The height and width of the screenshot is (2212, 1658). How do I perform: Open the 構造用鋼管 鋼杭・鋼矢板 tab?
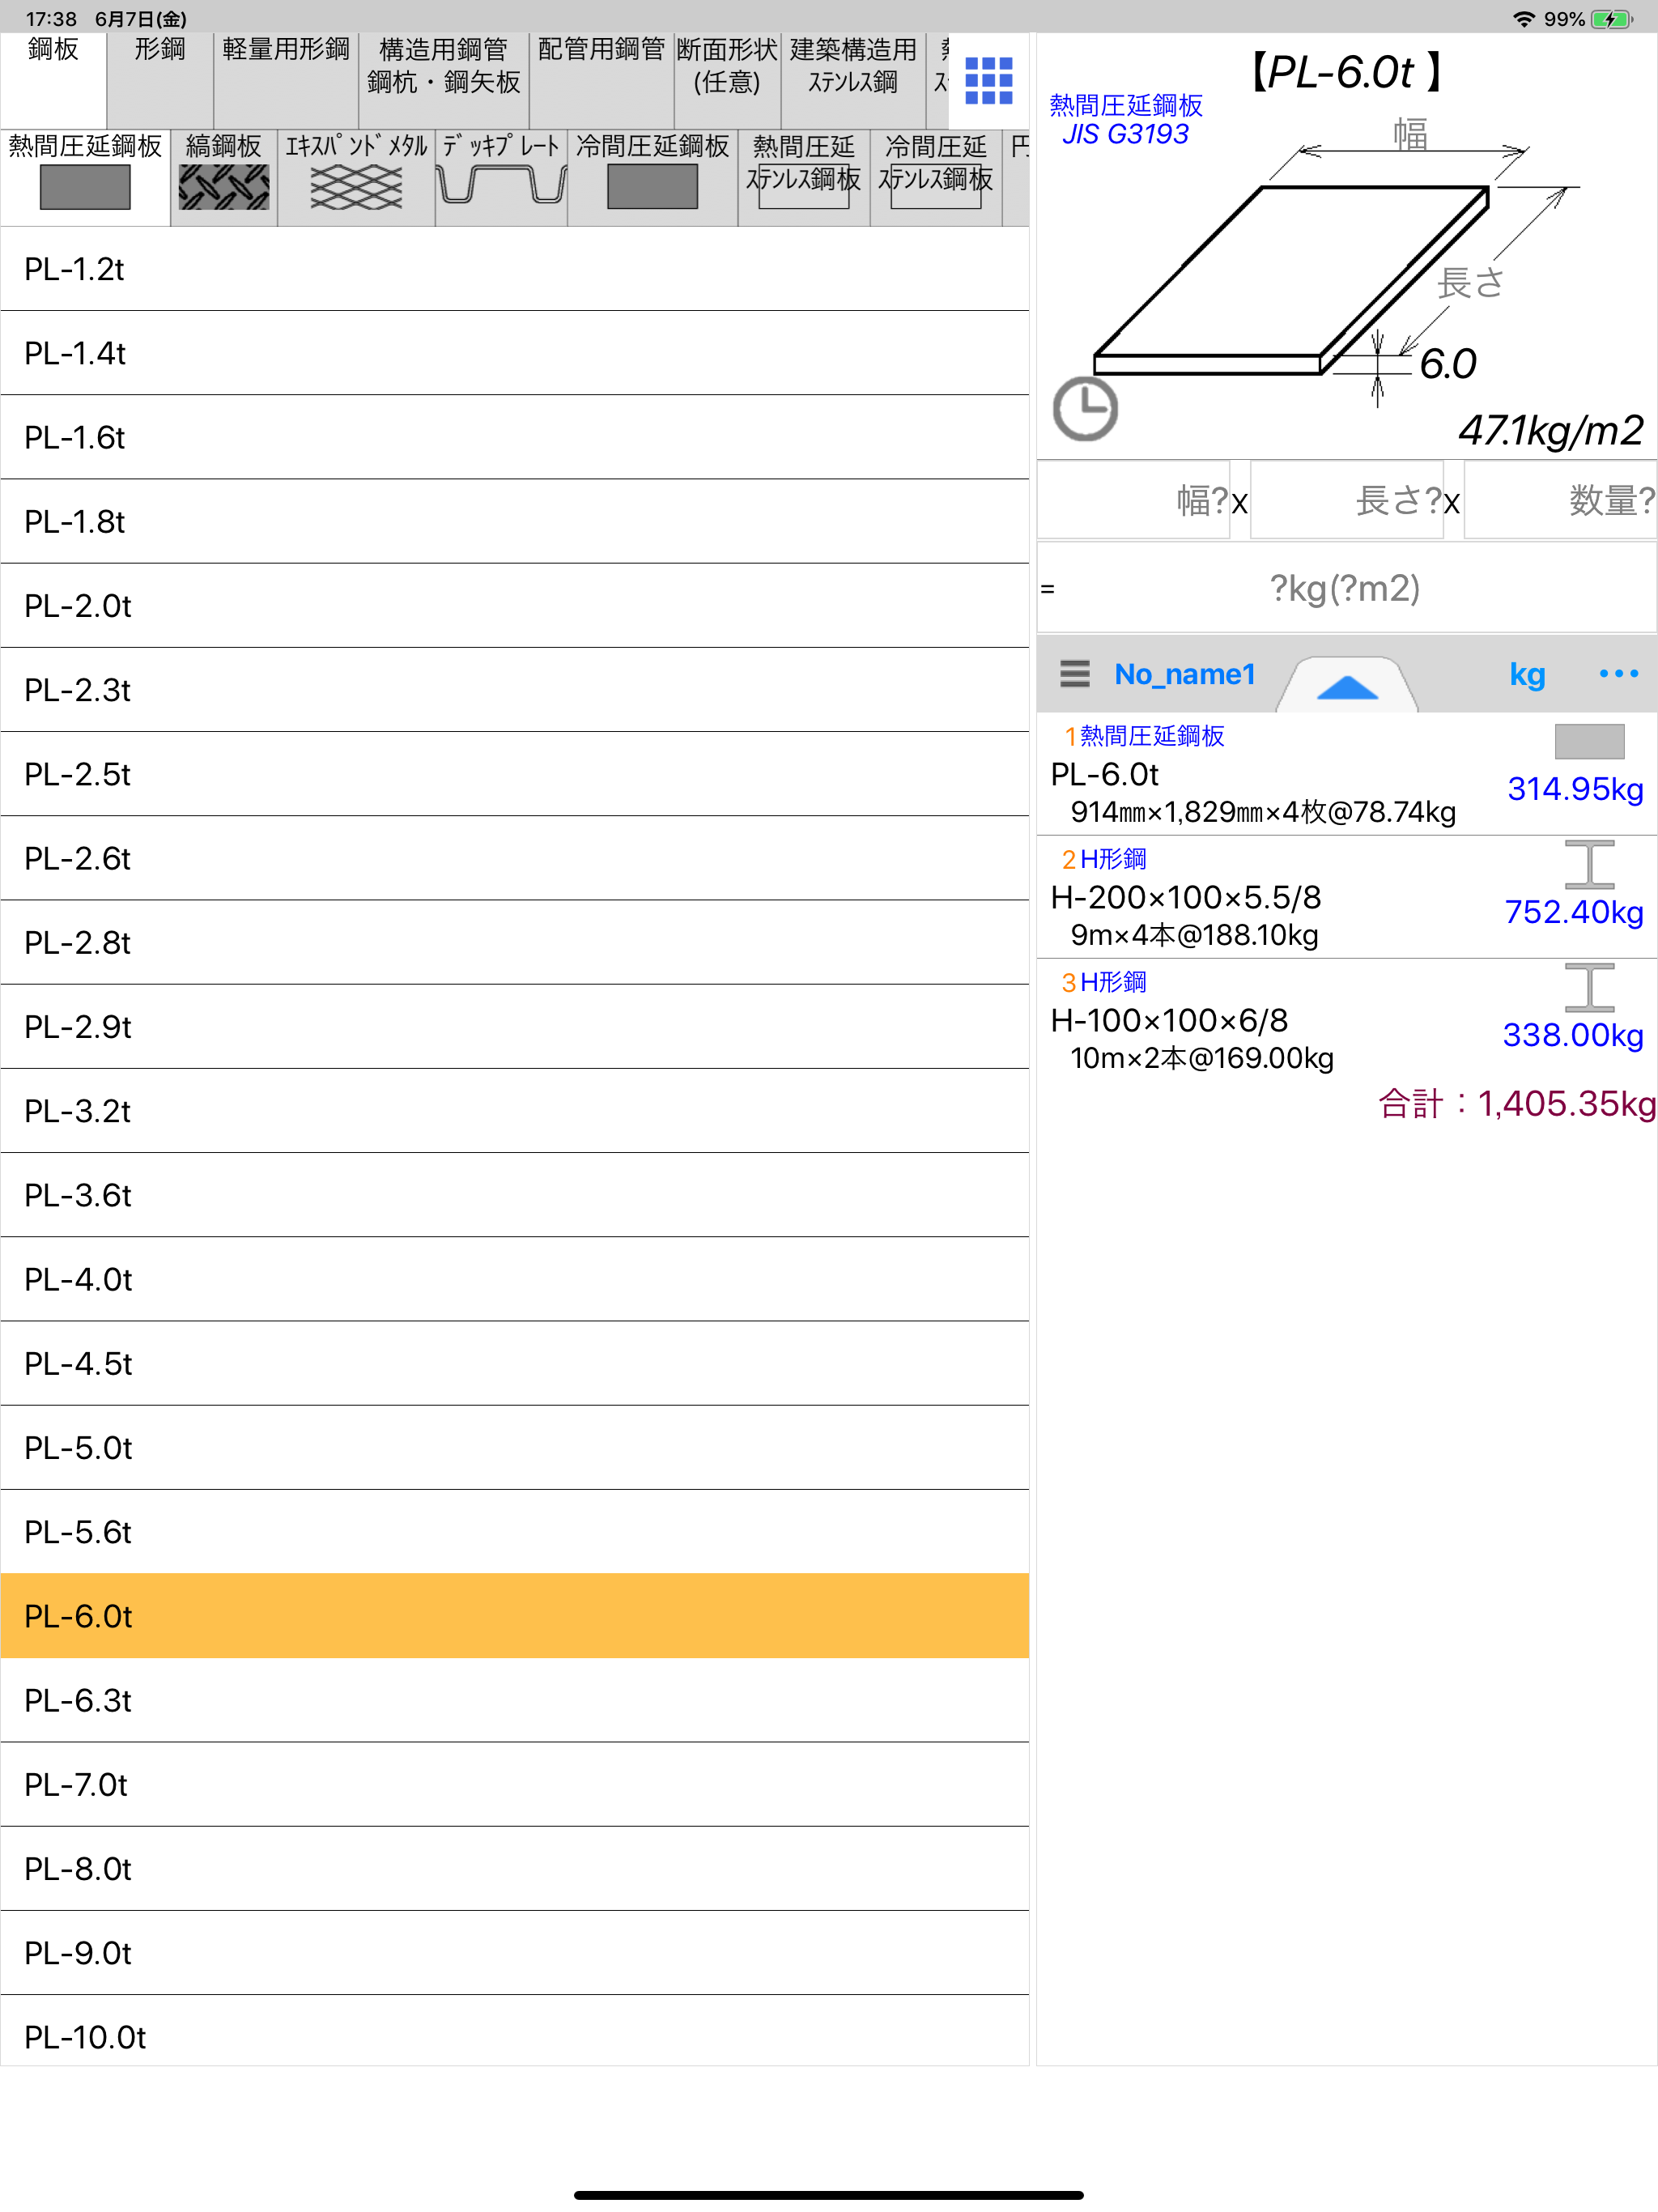pyautogui.click(x=443, y=80)
